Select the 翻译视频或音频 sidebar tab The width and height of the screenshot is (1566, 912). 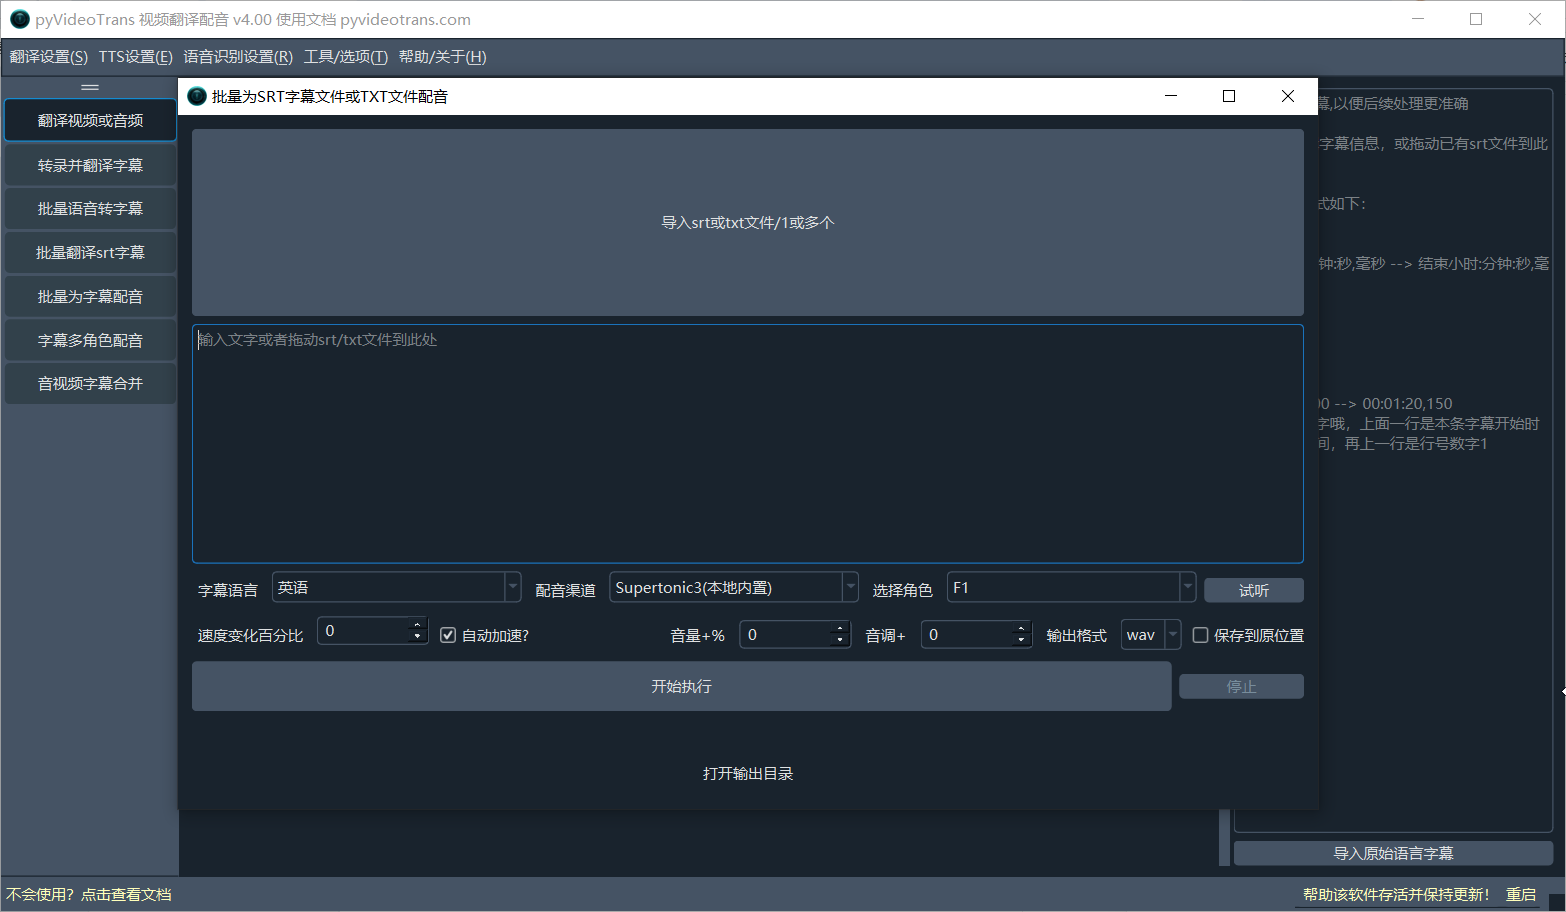coord(90,120)
